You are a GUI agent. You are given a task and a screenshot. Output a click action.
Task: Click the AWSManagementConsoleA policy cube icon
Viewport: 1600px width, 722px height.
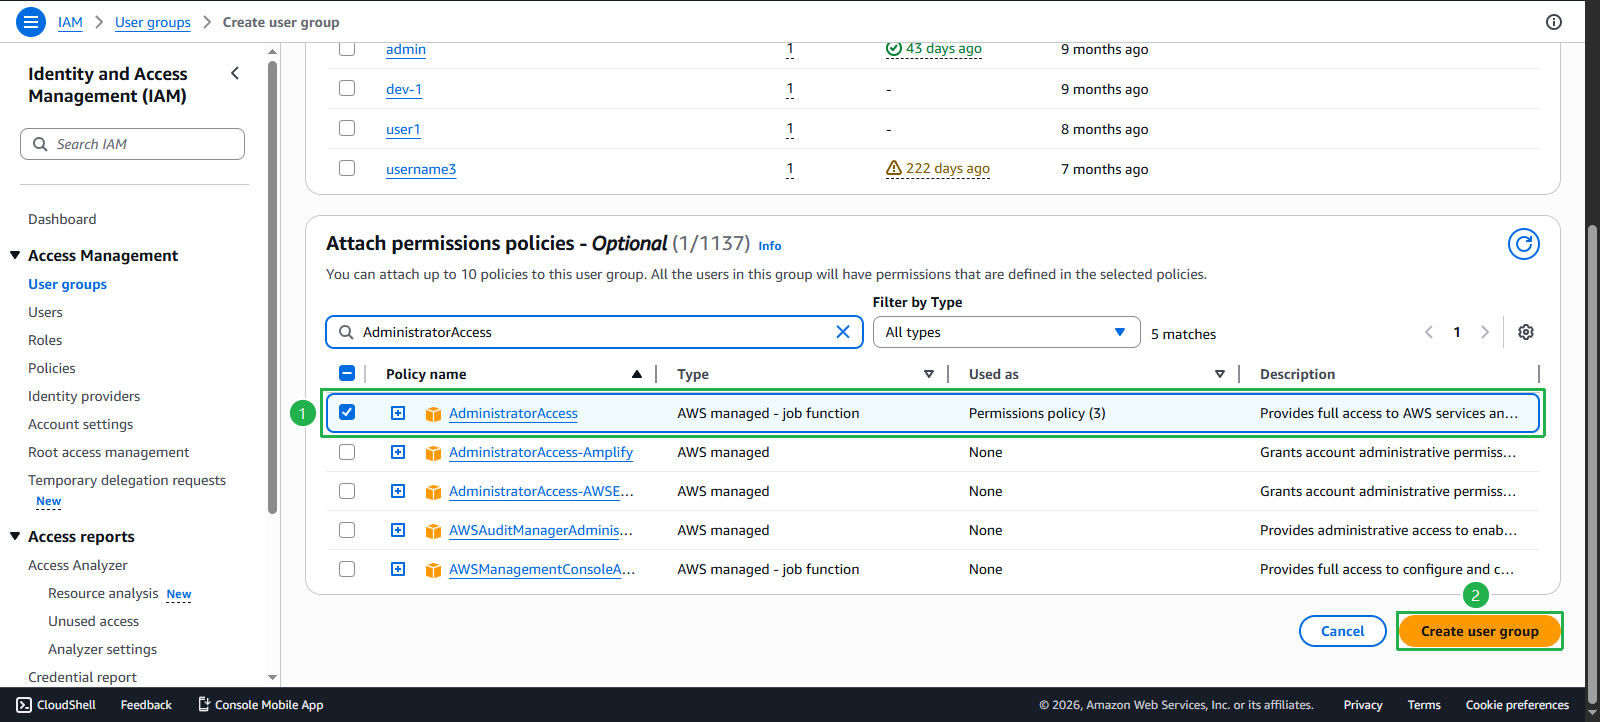pos(433,570)
